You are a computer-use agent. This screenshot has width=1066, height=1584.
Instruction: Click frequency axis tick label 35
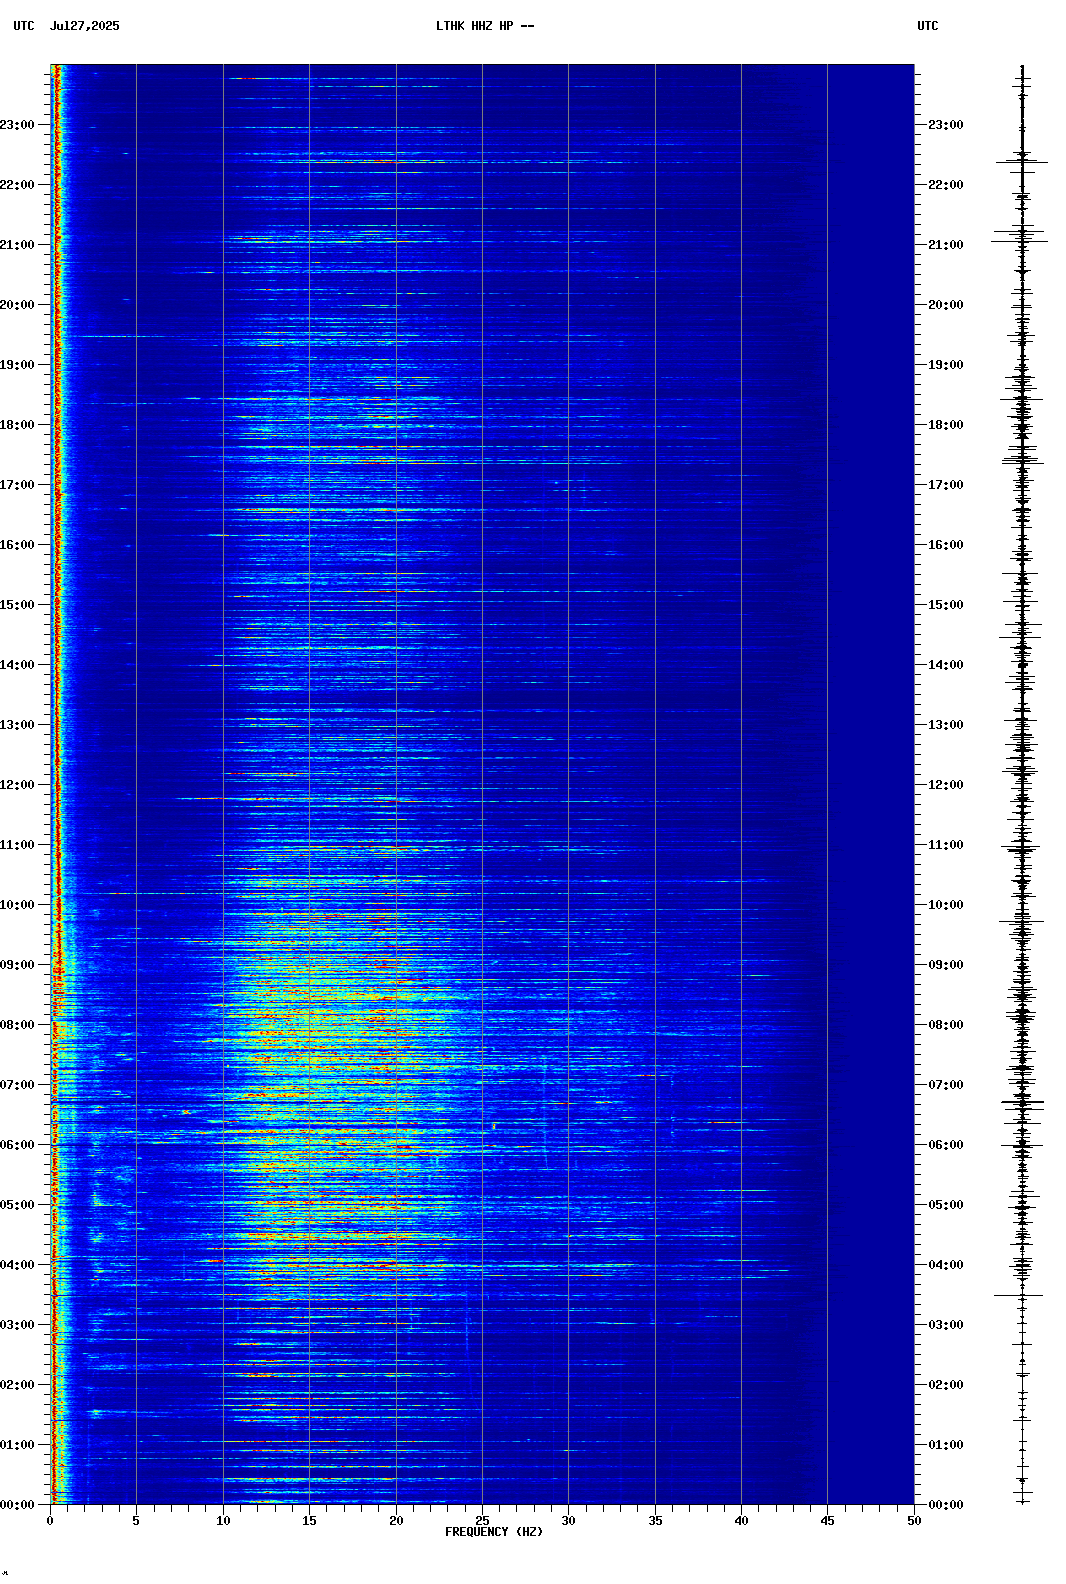point(655,1521)
